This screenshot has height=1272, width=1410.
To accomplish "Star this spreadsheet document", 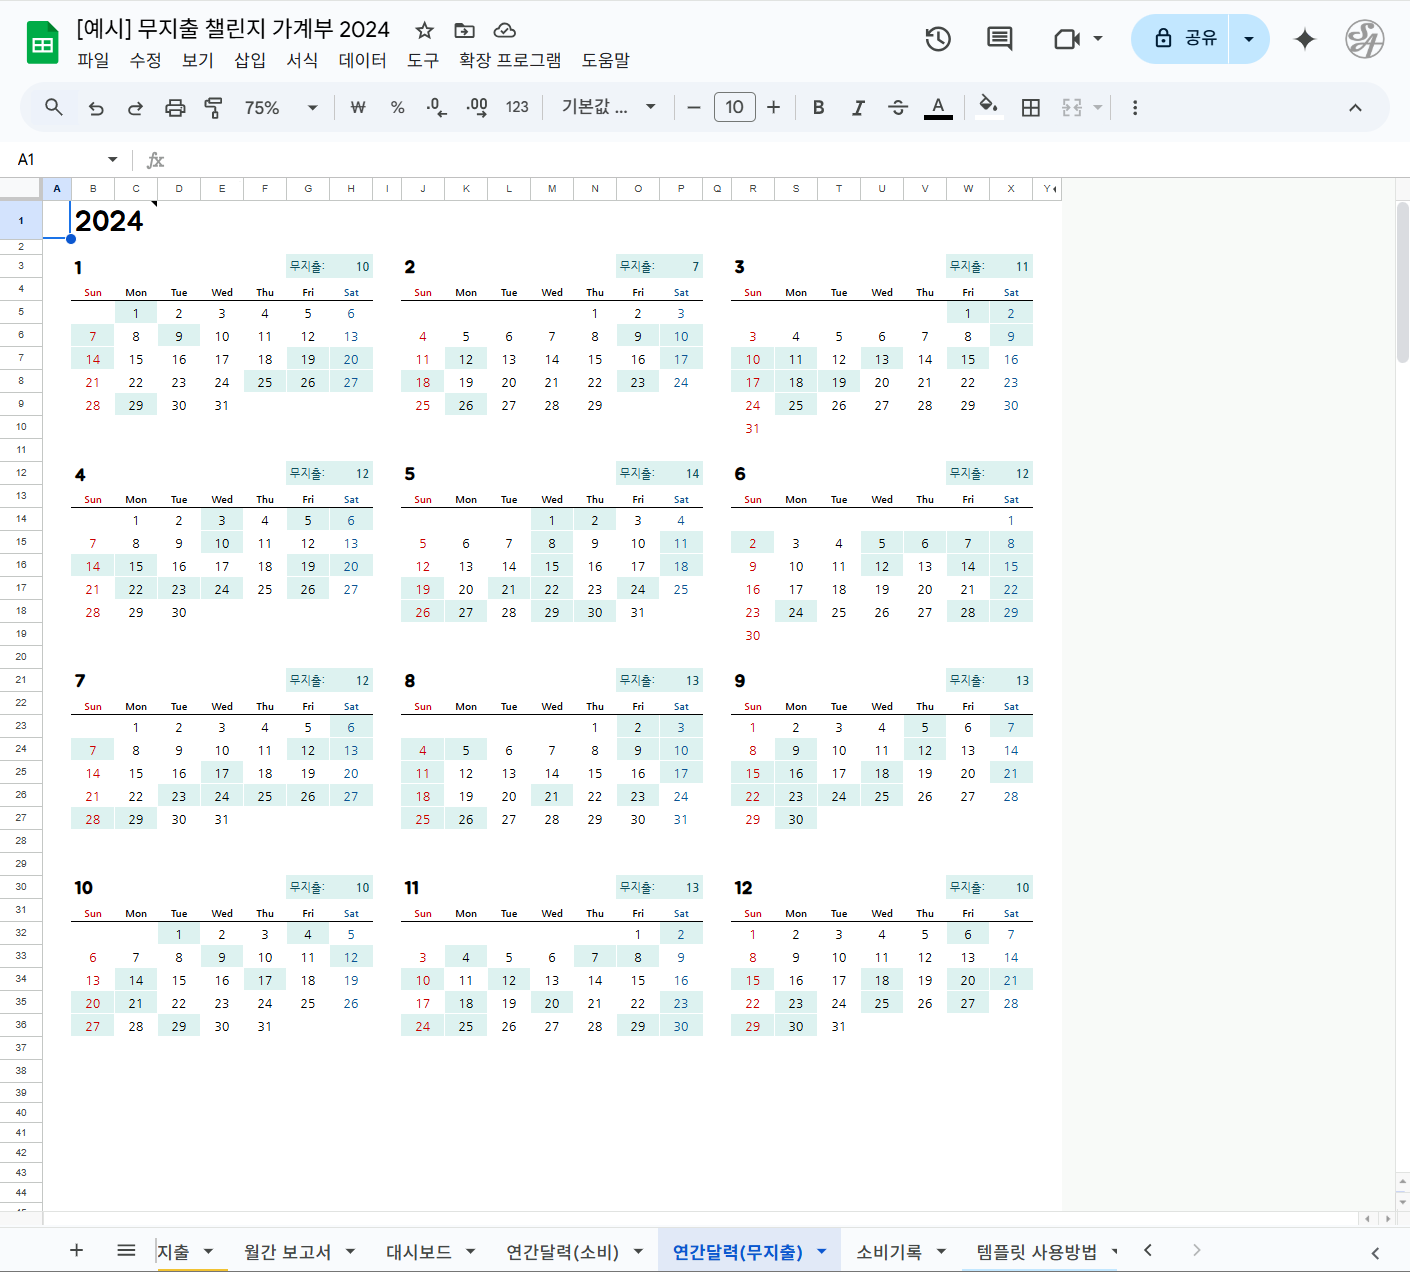I will (x=425, y=30).
